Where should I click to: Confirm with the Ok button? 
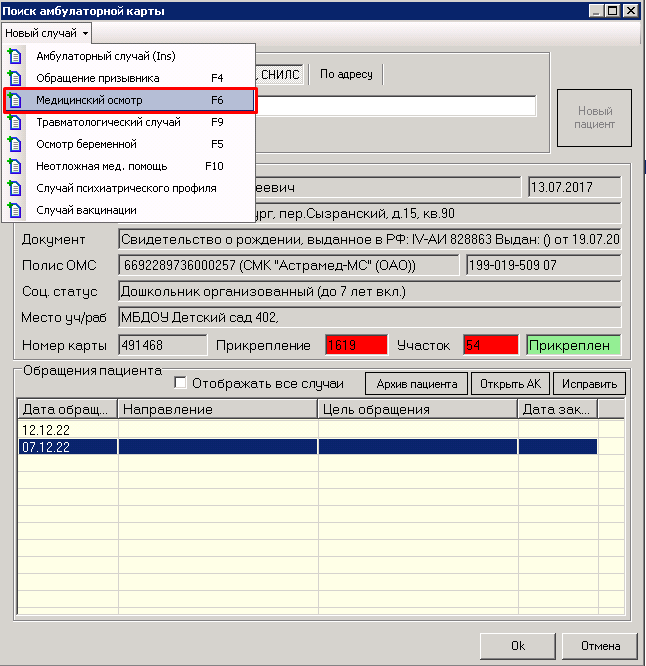pyautogui.click(x=517, y=645)
